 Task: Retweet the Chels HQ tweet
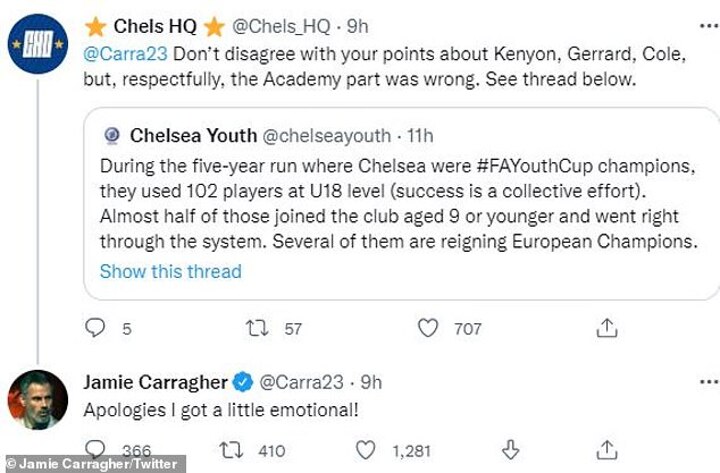[x=260, y=327]
